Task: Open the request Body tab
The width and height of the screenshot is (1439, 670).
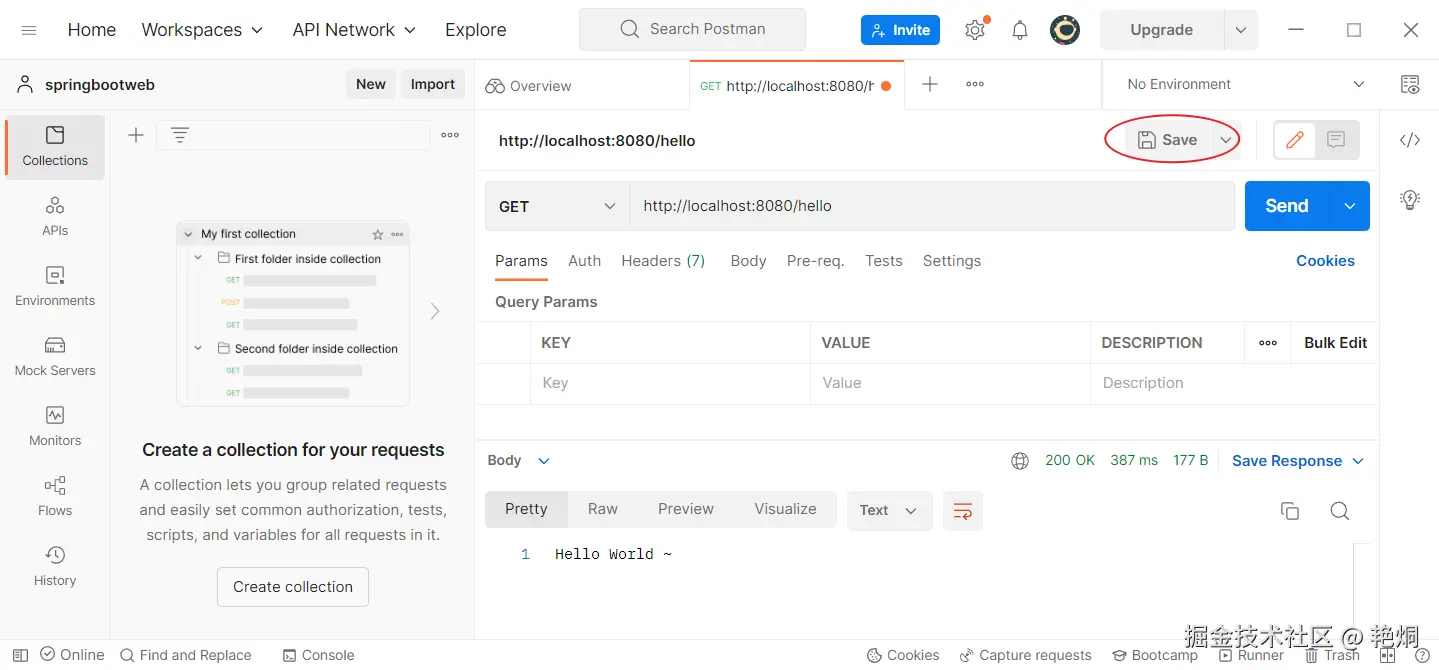Action: 748,261
